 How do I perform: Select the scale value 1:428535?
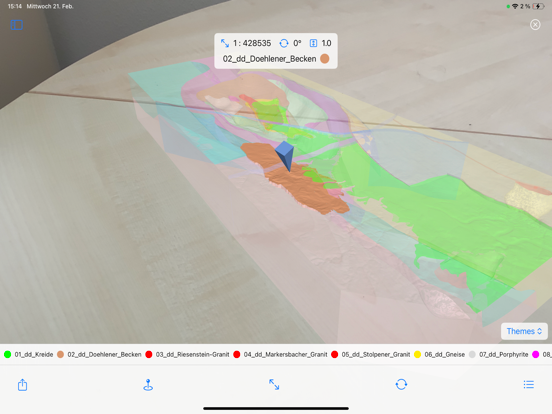[x=252, y=43]
